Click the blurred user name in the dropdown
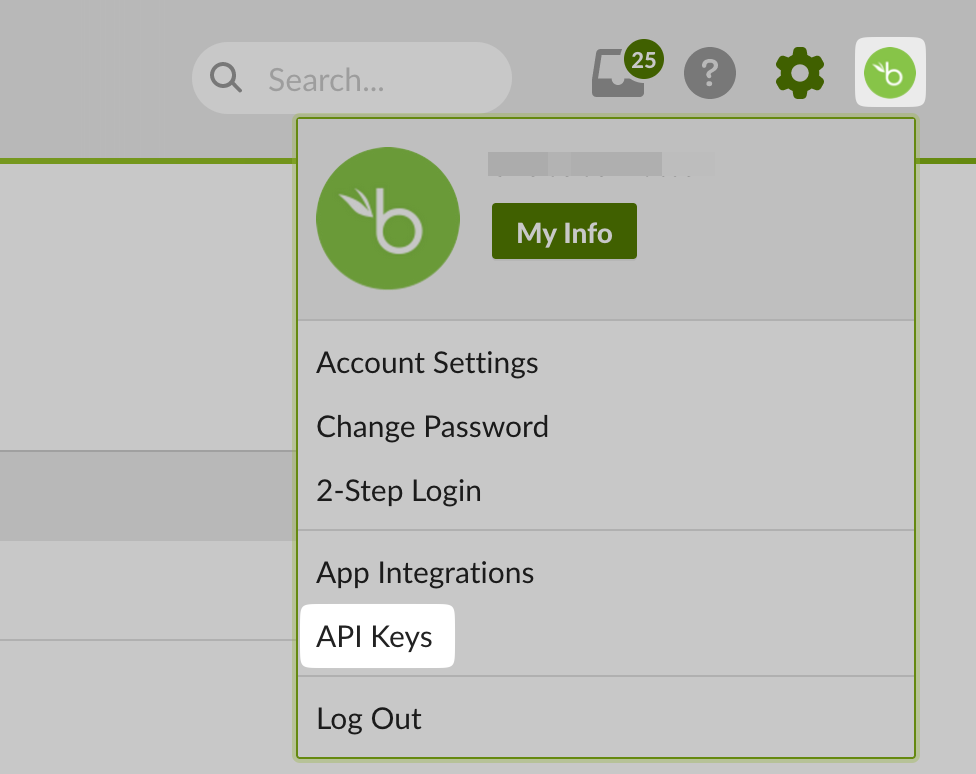976x774 pixels. pos(601,164)
